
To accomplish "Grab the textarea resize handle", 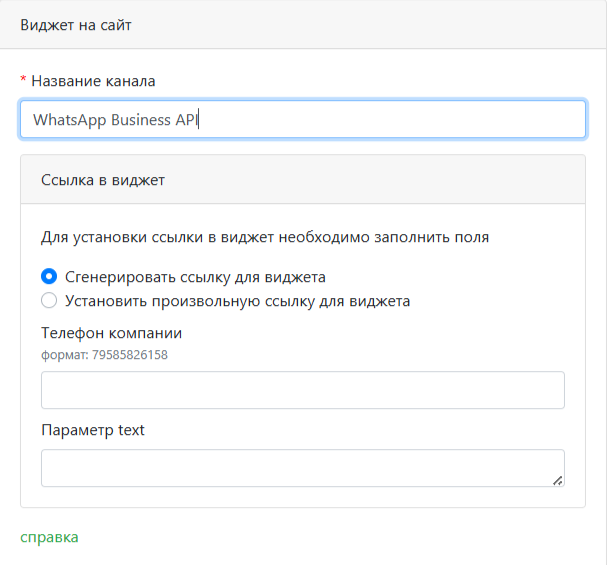I will 557,480.
